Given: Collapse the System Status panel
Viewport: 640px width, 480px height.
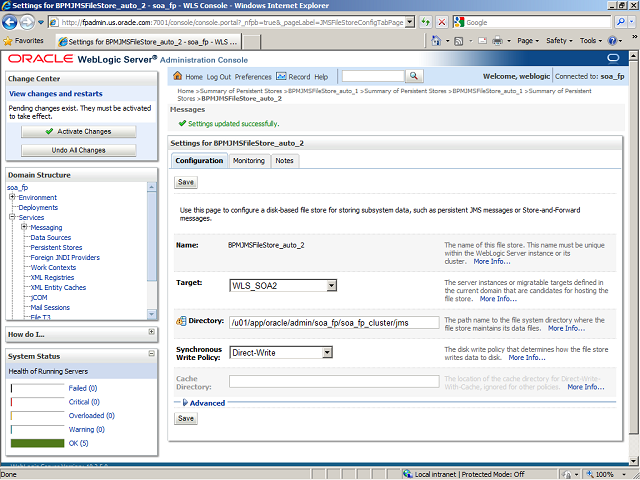Looking at the screenshot, I should (150, 356).
